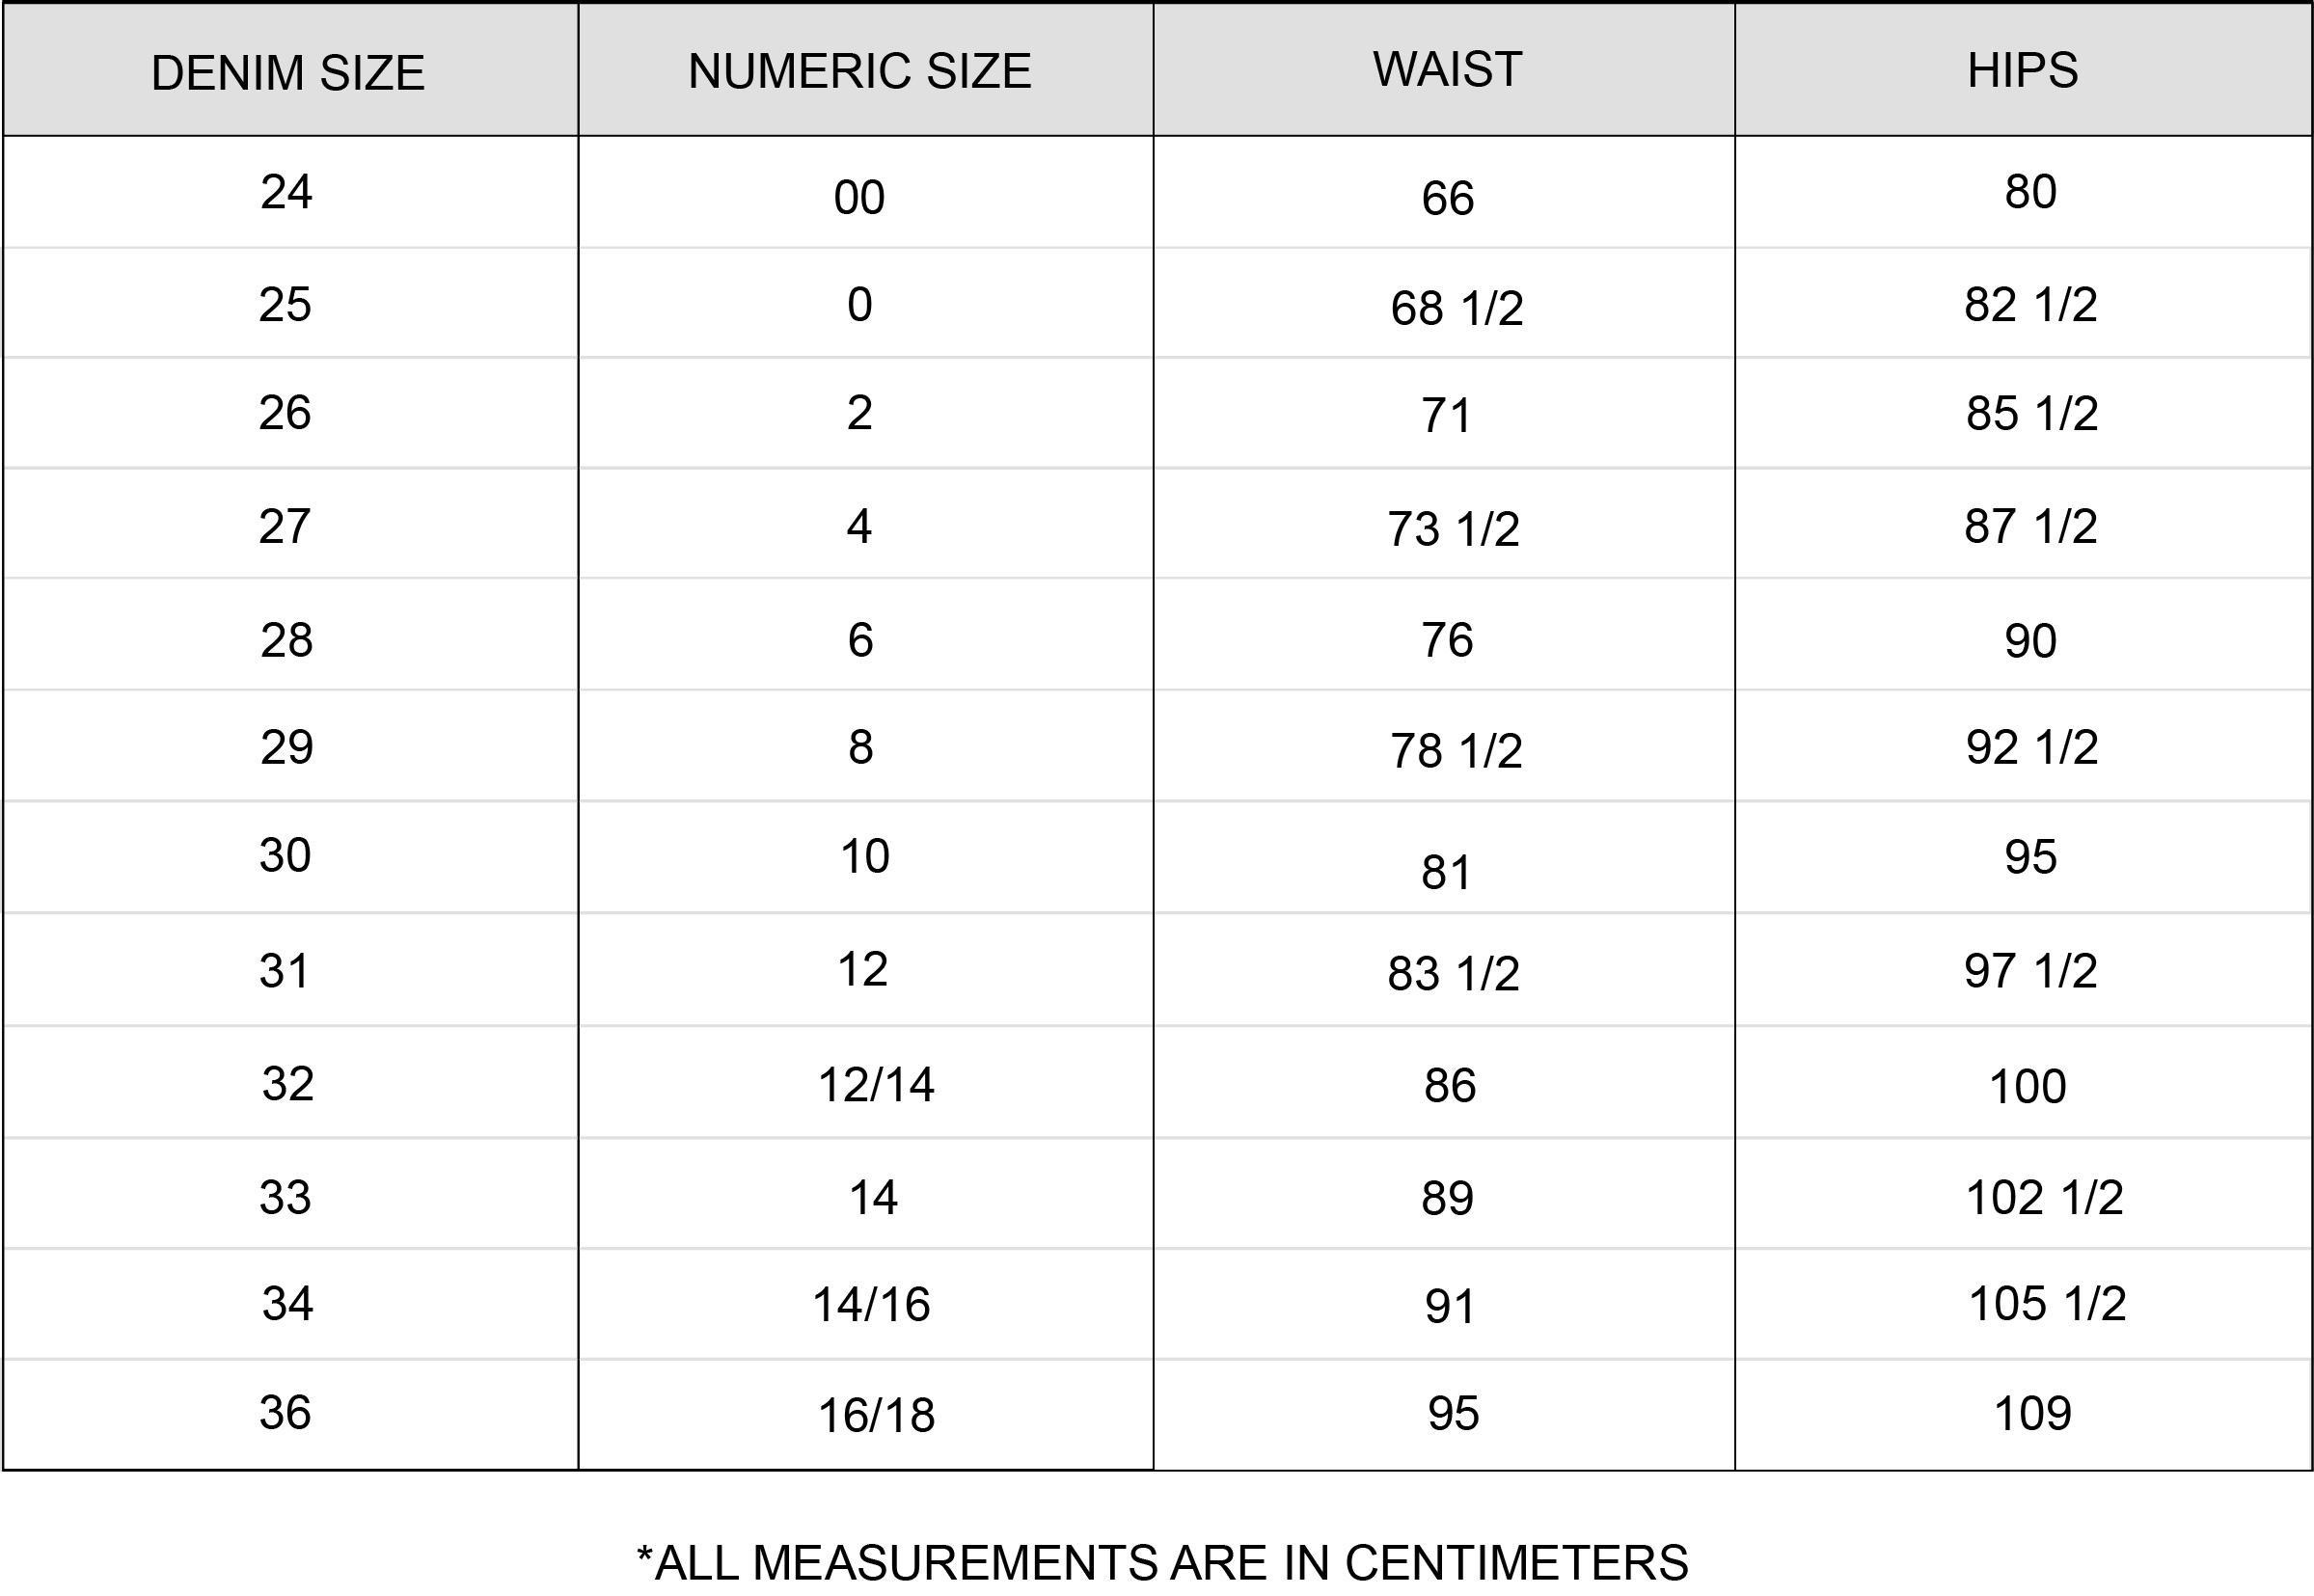
Task: Click the hips value 109
Action: click(x=2032, y=1413)
